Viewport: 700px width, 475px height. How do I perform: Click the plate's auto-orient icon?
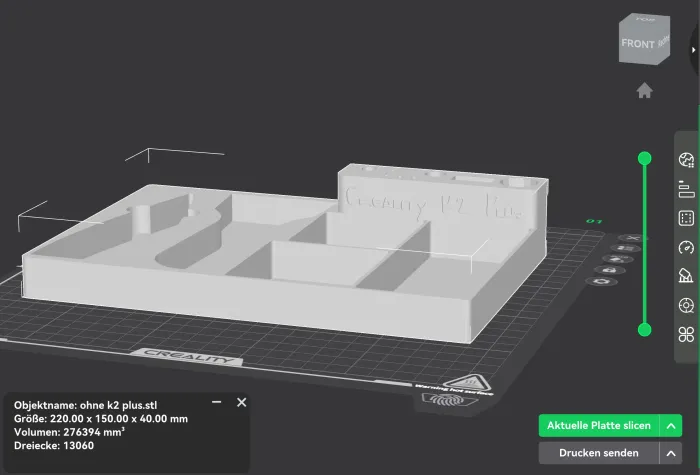point(618,259)
